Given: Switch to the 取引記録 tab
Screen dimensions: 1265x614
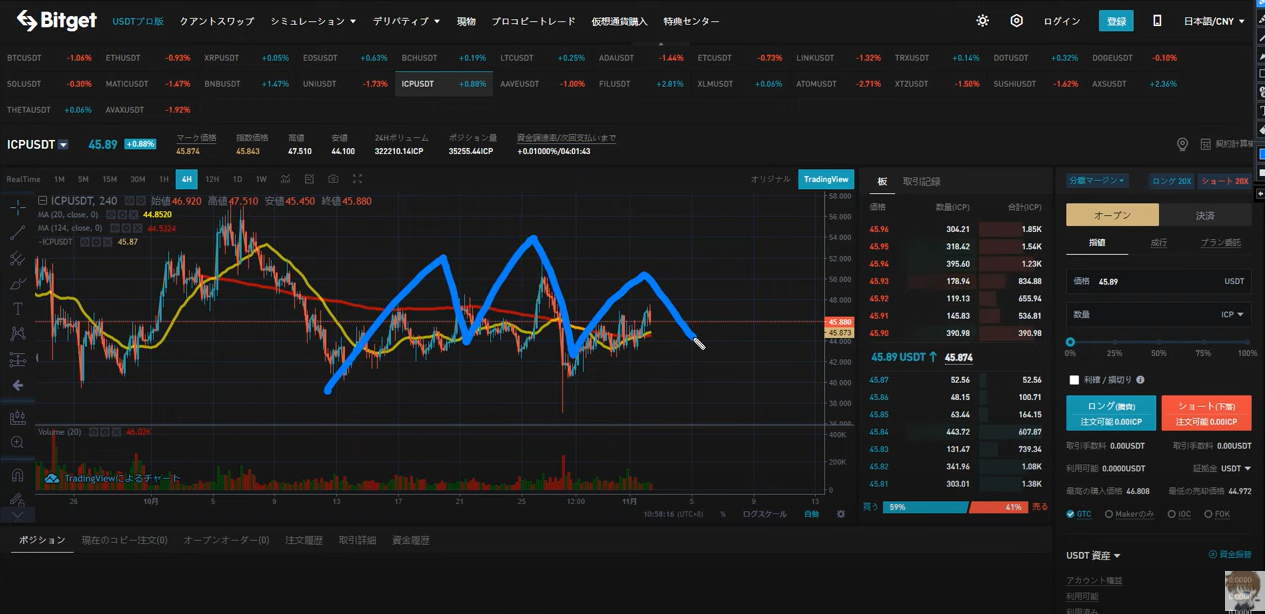Looking at the screenshot, I should pos(921,181).
